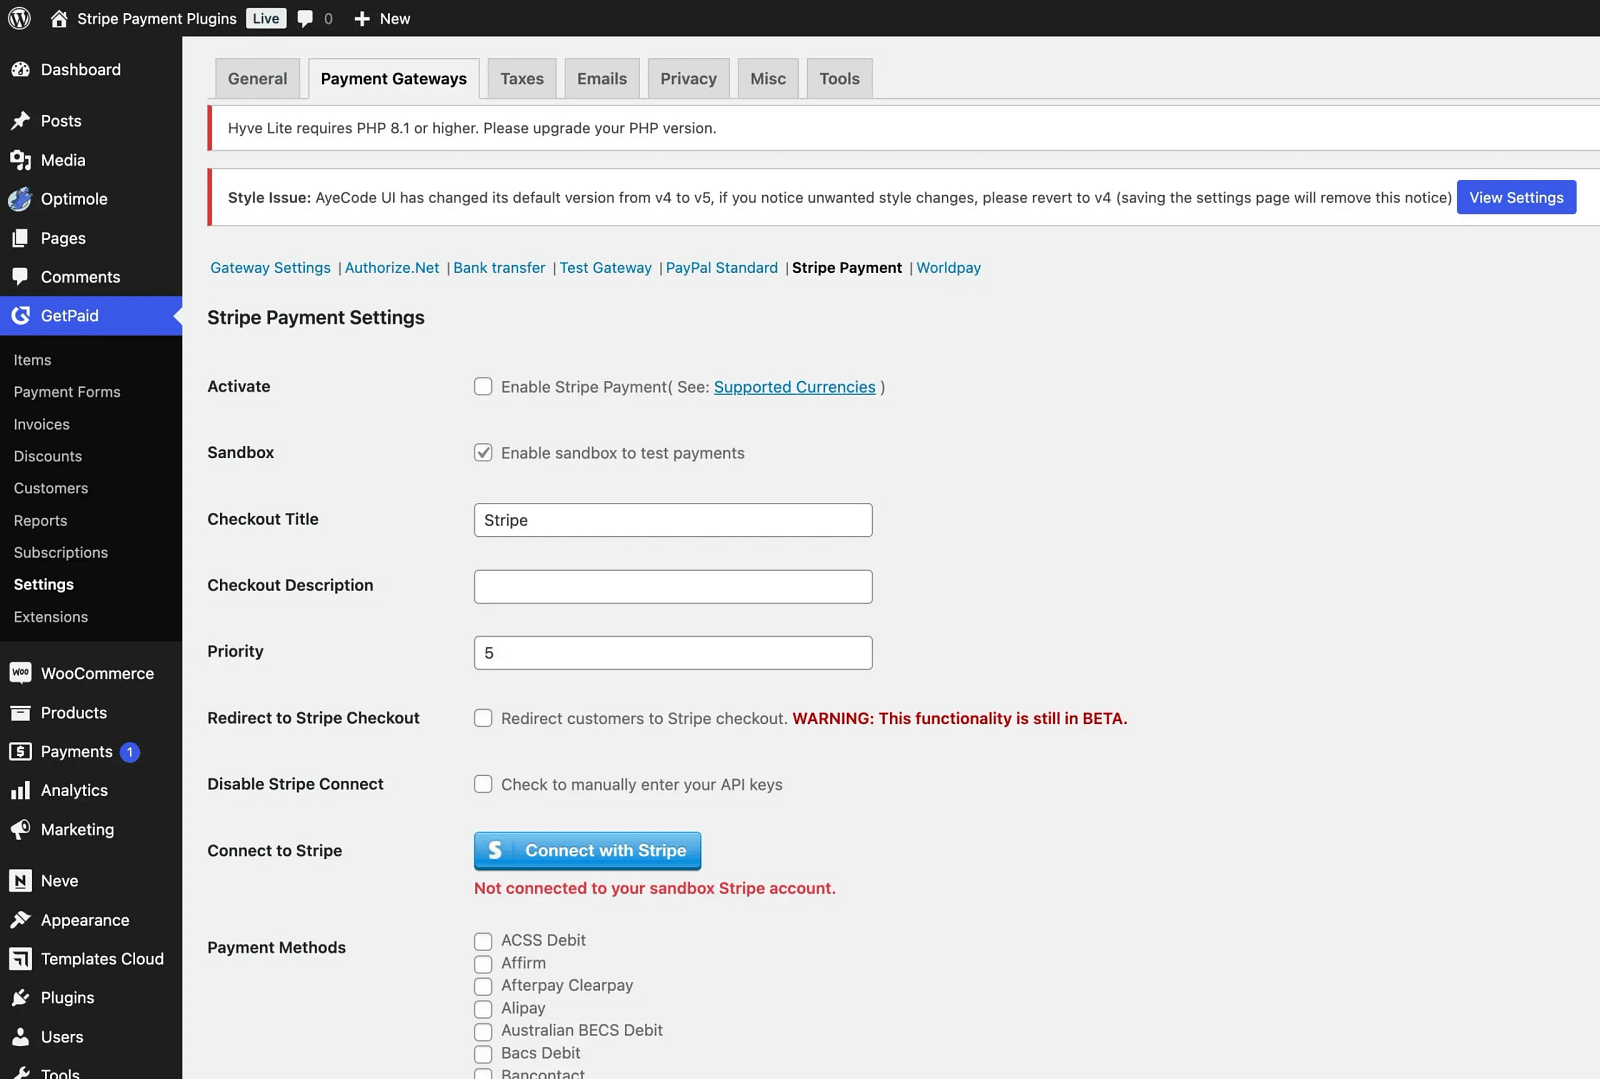
Task: Open Supported Currencies link
Action: point(794,387)
